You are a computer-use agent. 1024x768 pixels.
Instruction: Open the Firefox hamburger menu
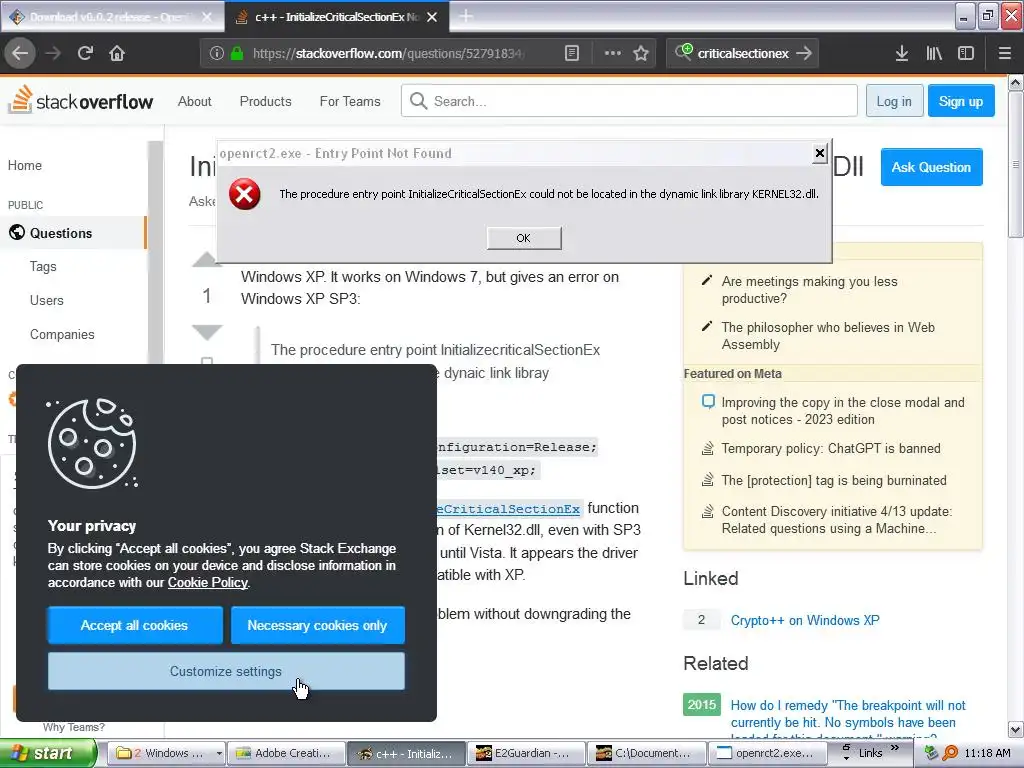click(1004, 54)
